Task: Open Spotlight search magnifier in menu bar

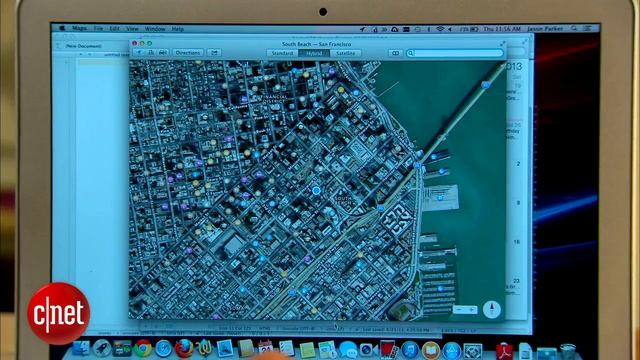Action: click(x=574, y=29)
